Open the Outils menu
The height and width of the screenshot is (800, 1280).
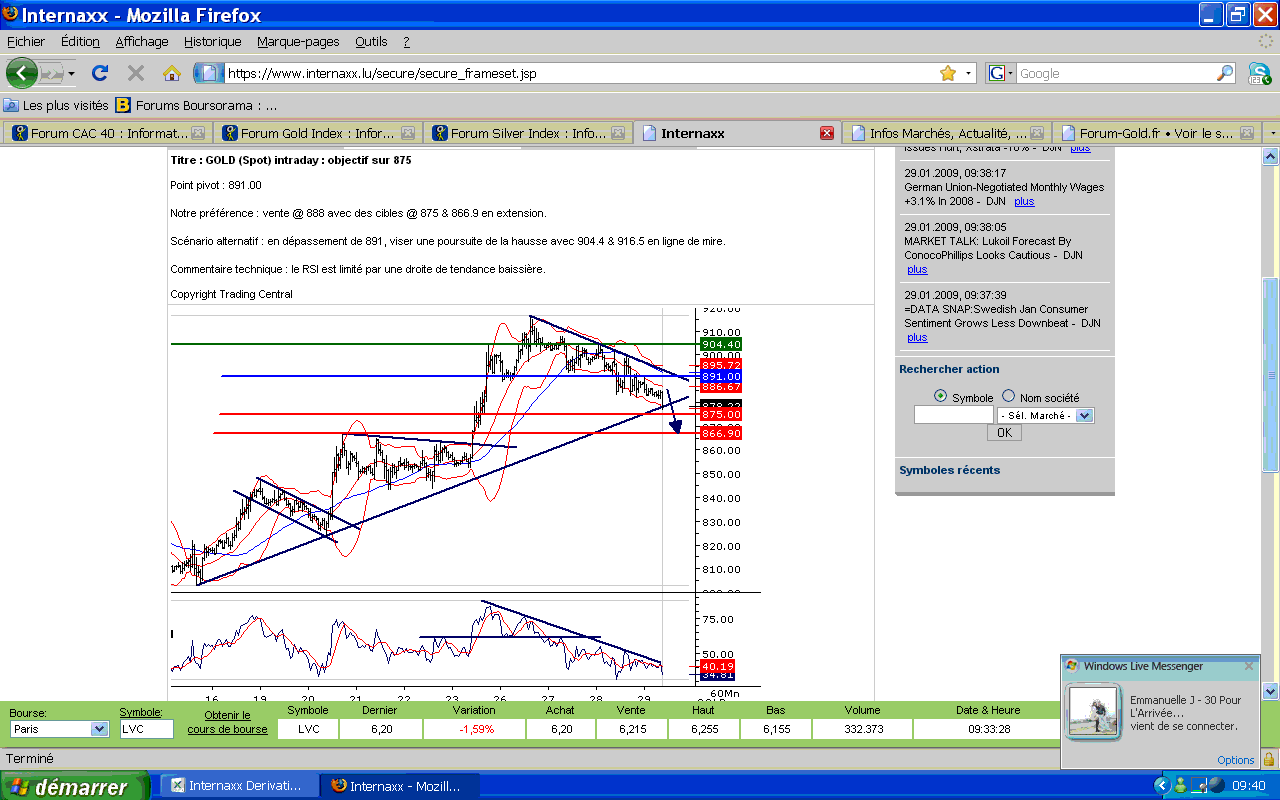click(371, 41)
